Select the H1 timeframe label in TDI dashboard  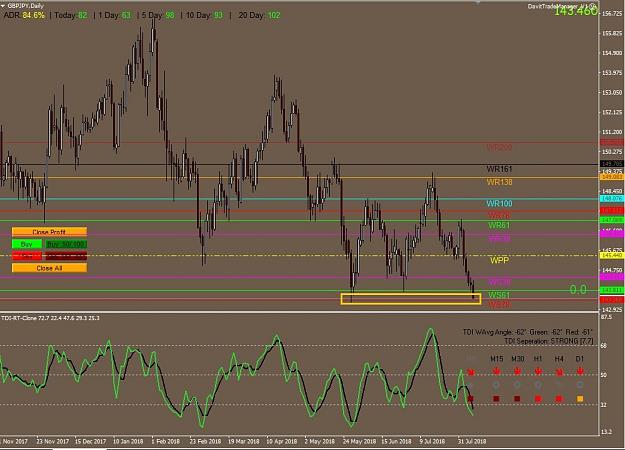[x=538, y=359]
